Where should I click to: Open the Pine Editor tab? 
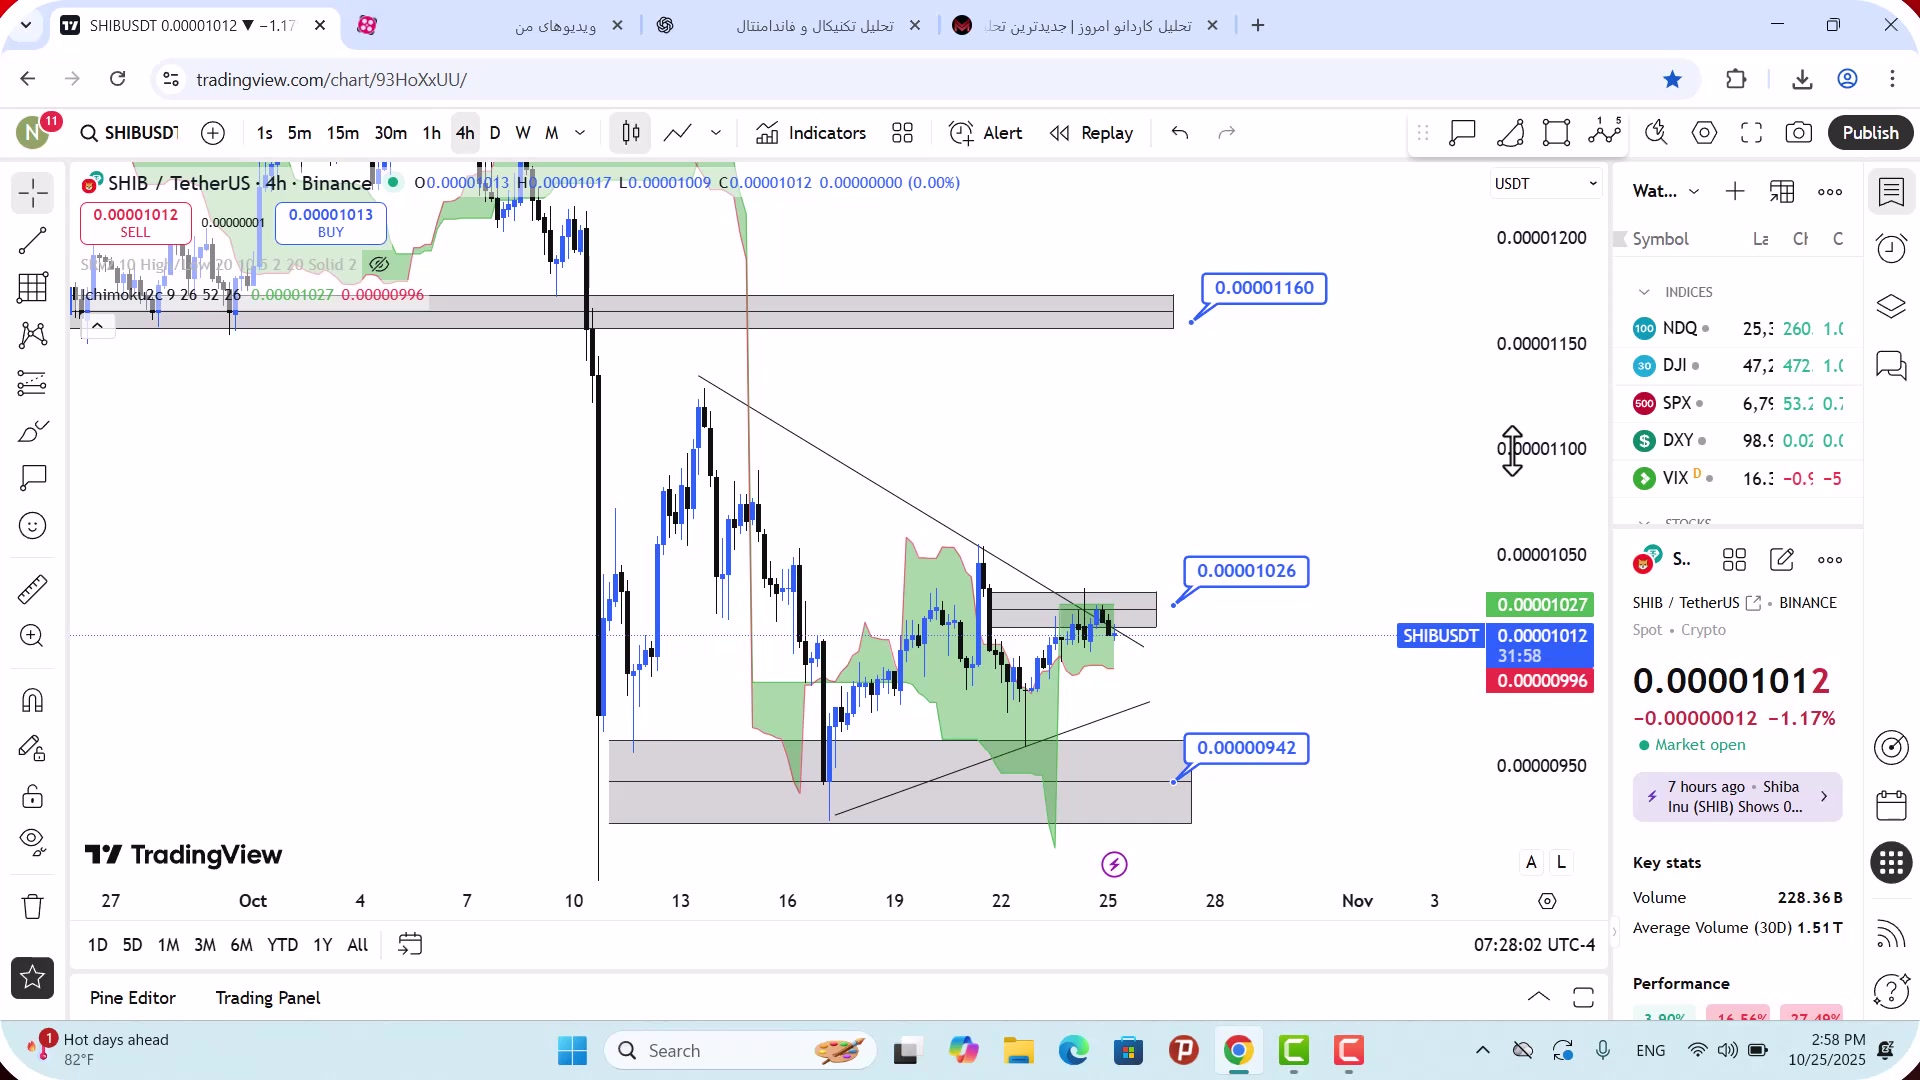click(x=133, y=998)
